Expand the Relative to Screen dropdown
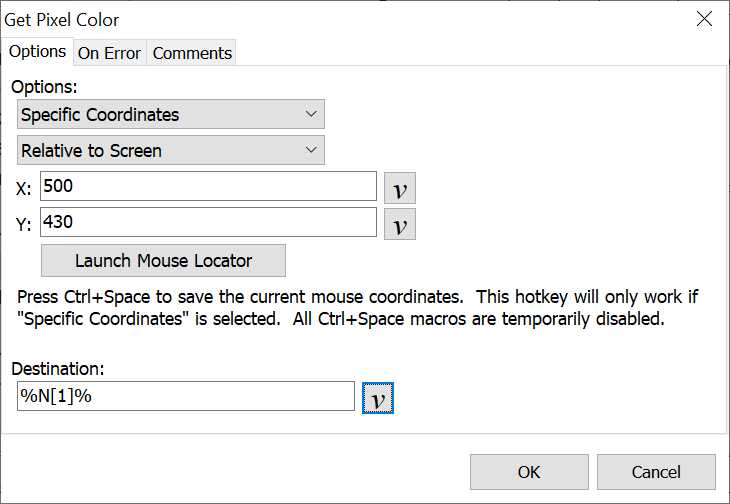Screen dimensions: 730x504 pos(171,151)
